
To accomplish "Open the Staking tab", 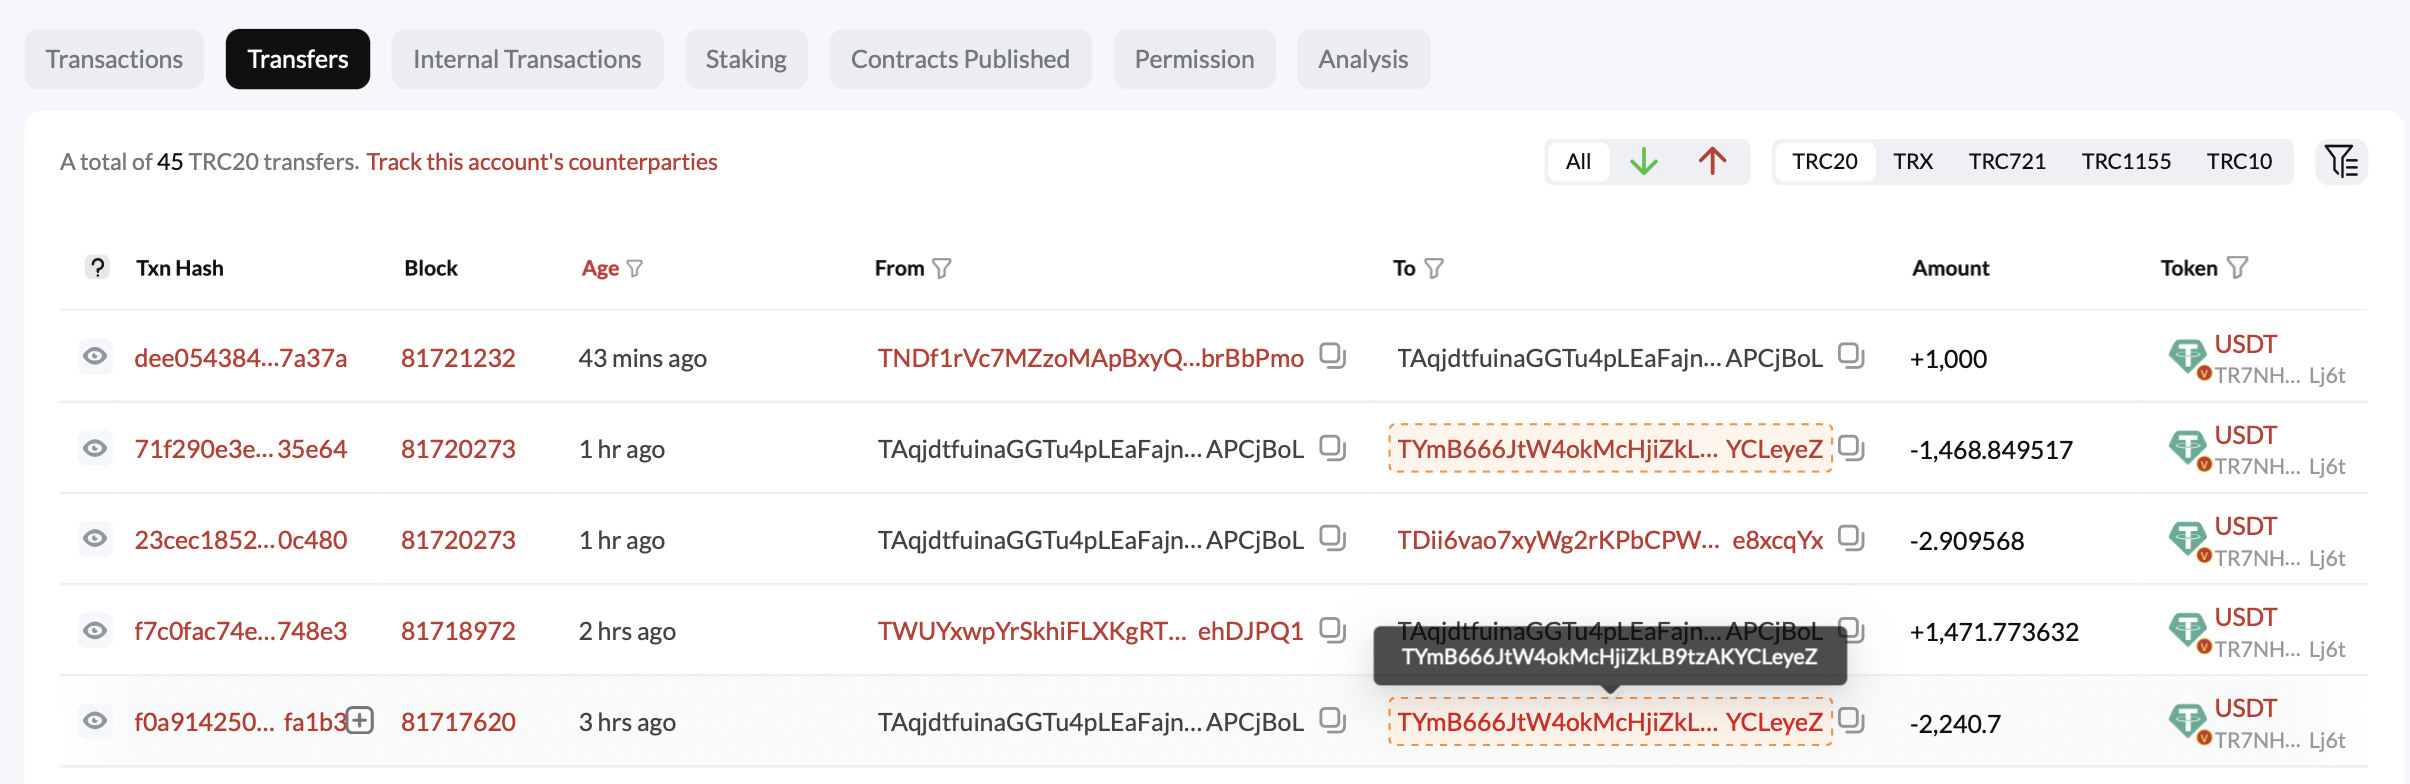I will pyautogui.click(x=746, y=59).
